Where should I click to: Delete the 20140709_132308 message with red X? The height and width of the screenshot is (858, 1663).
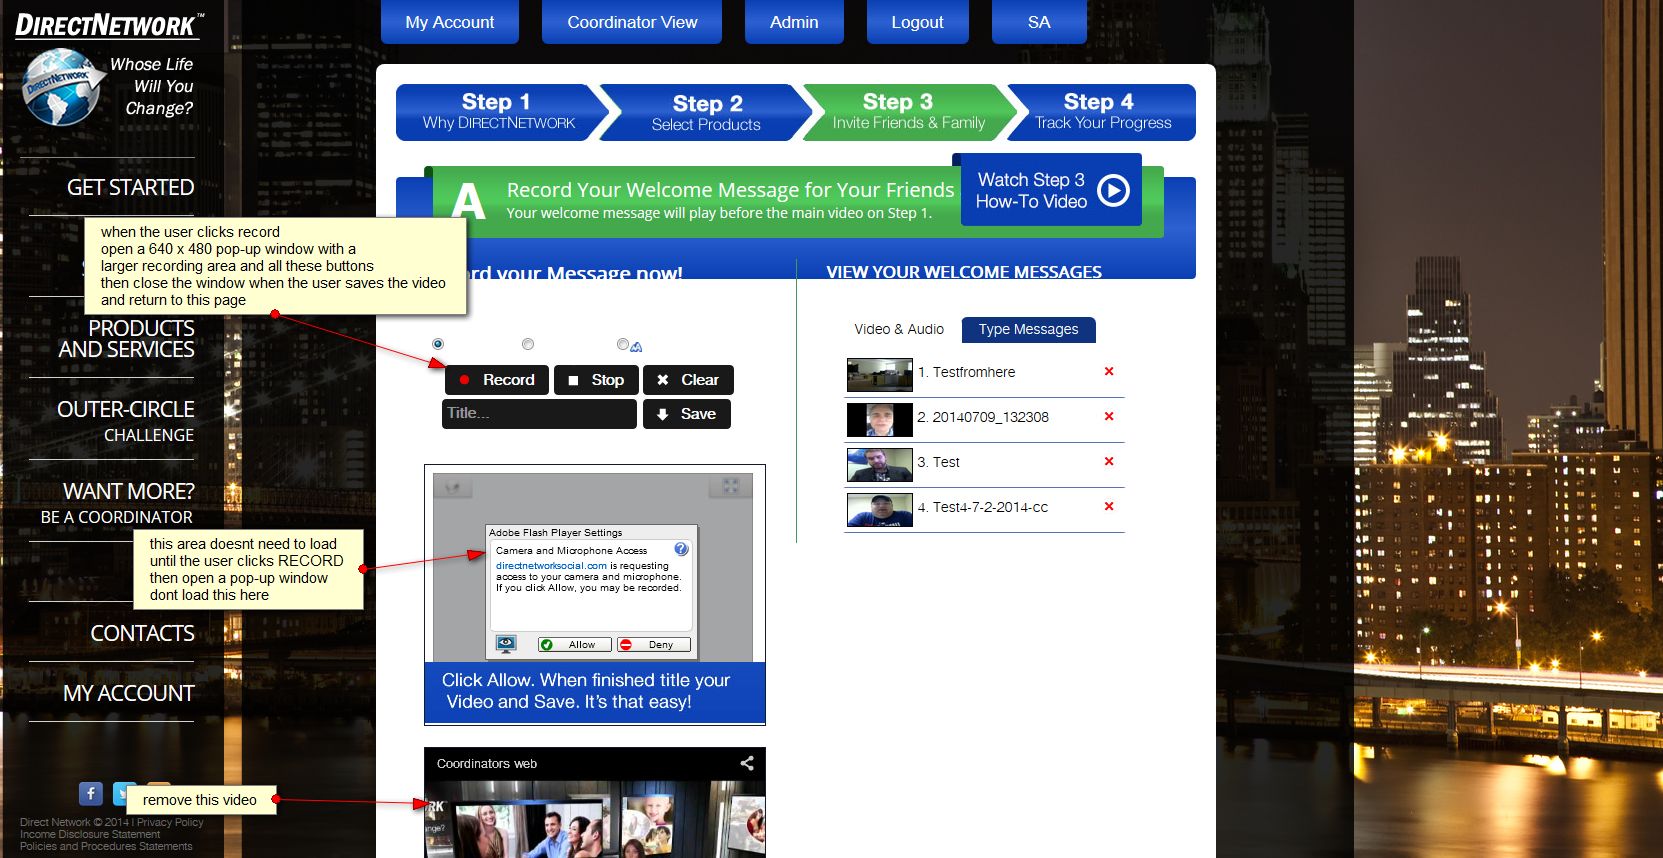[1109, 416]
